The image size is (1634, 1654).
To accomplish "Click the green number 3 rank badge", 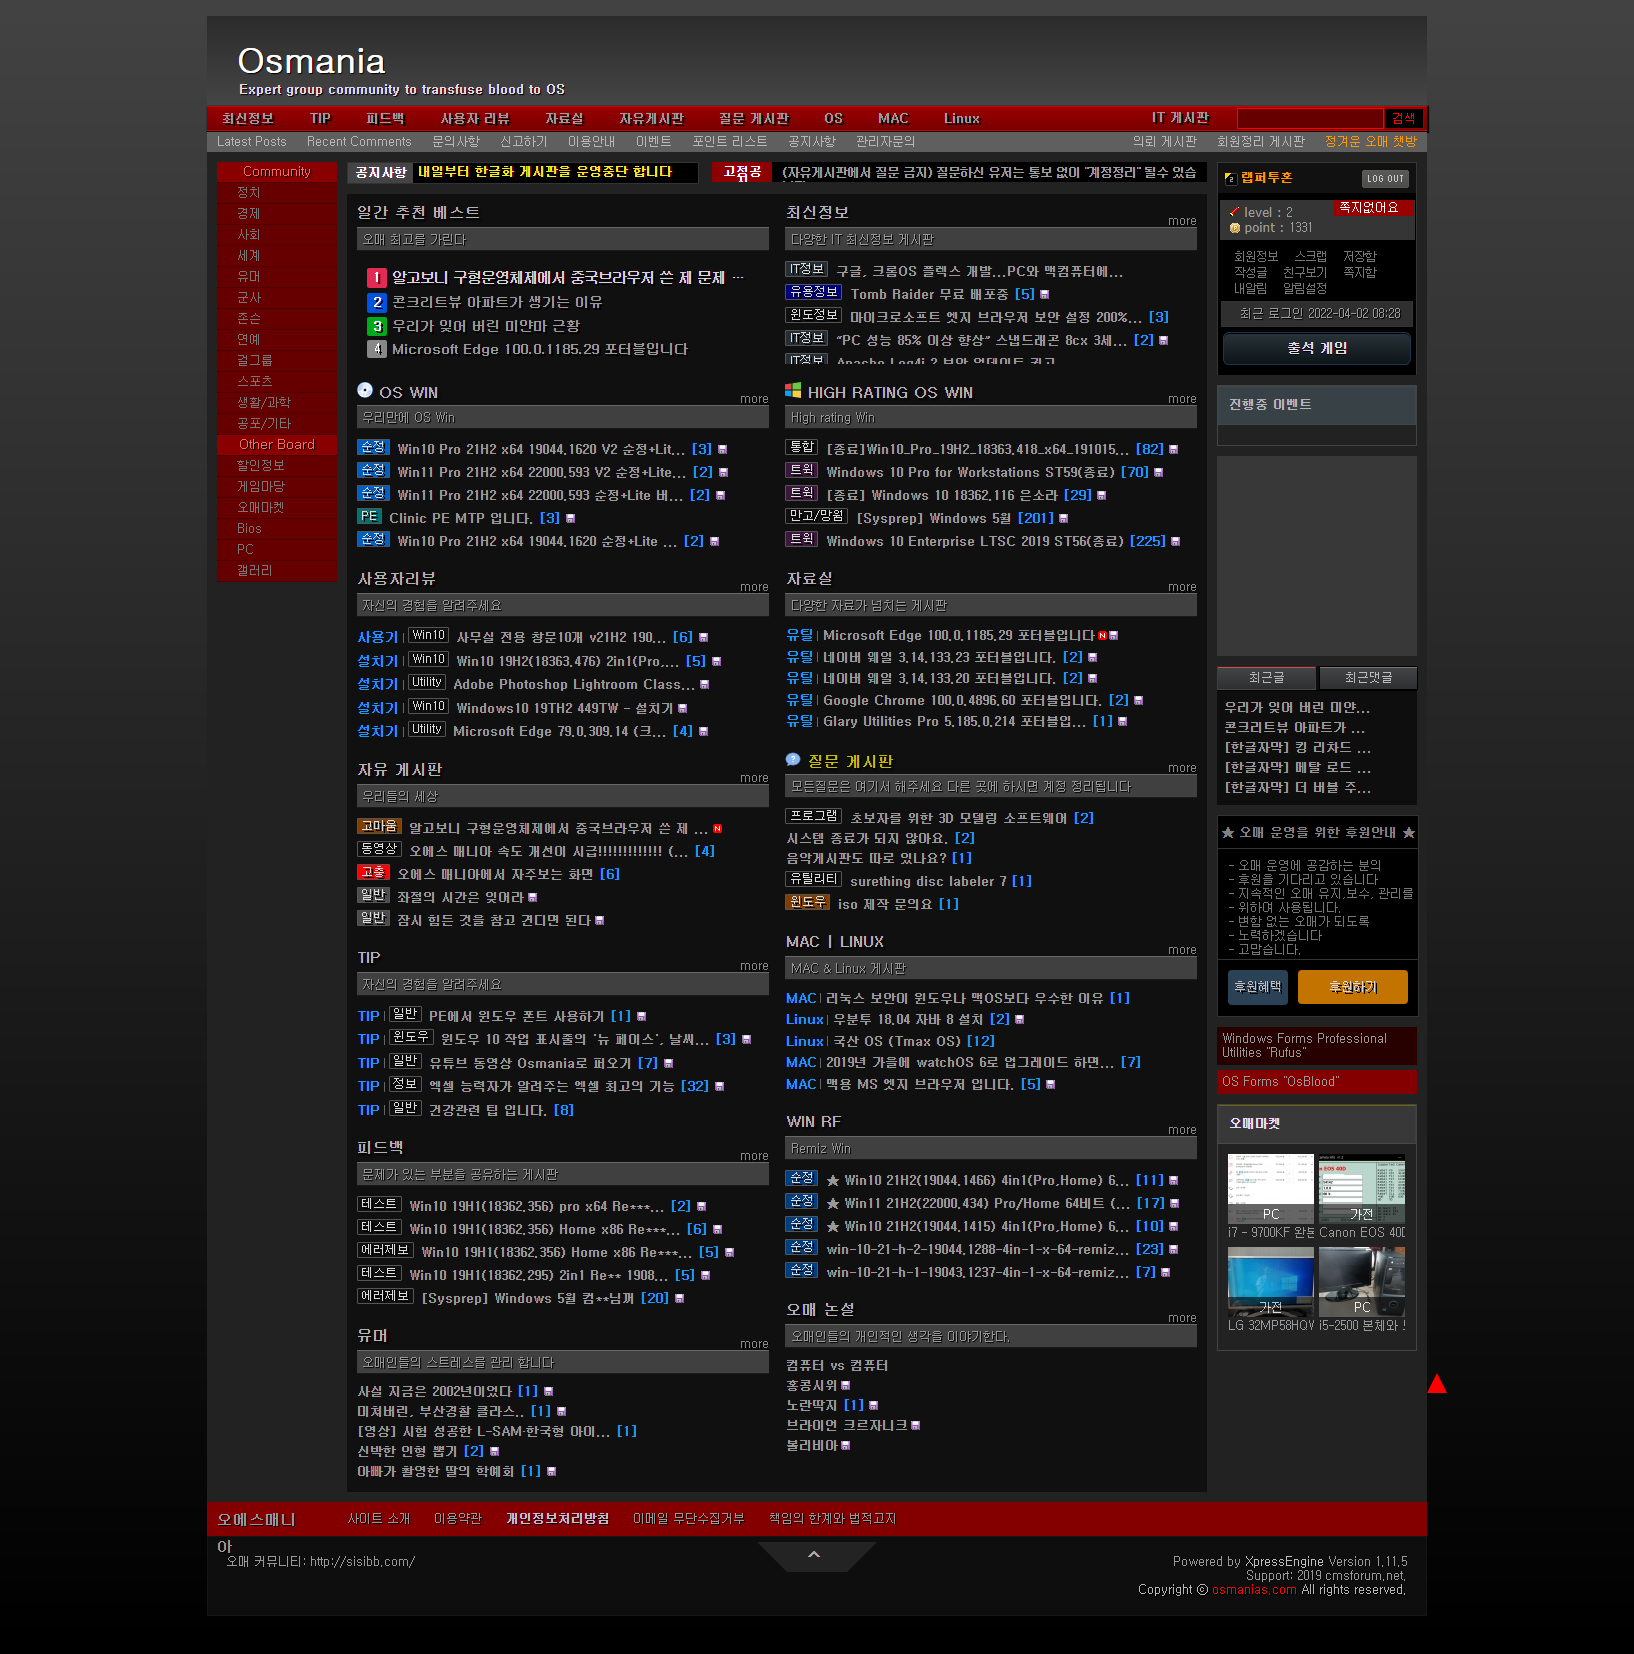I will [x=376, y=326].
